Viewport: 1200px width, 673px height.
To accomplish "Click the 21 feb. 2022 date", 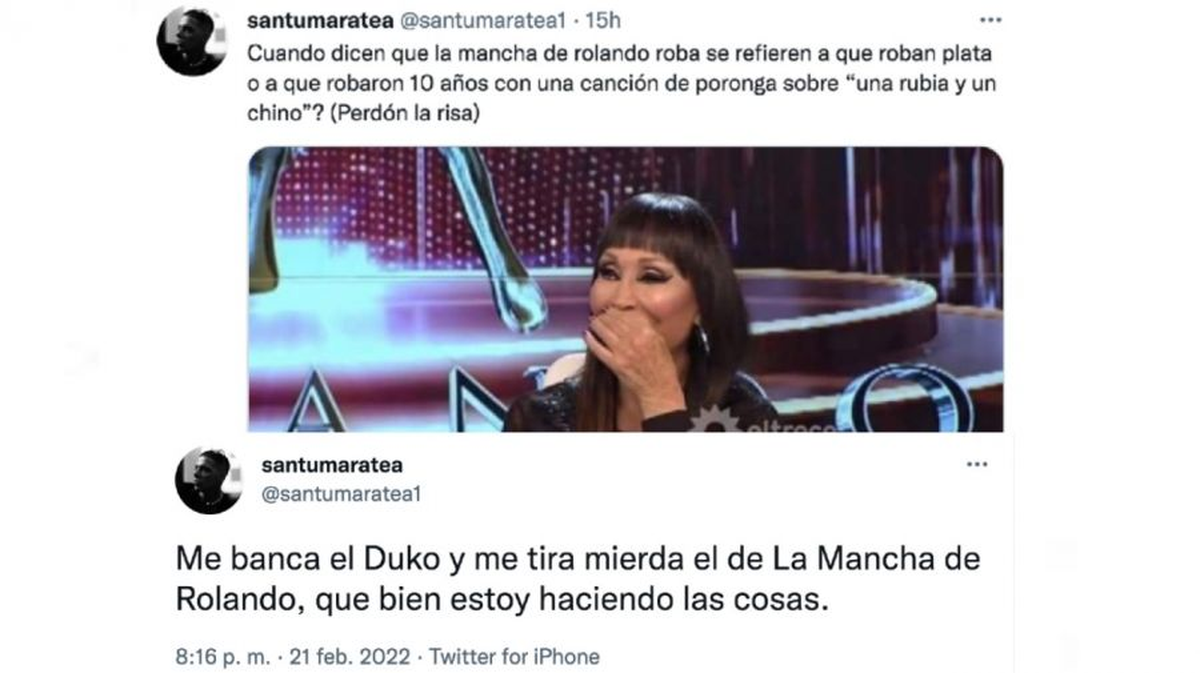I will [x=349, y=657].
